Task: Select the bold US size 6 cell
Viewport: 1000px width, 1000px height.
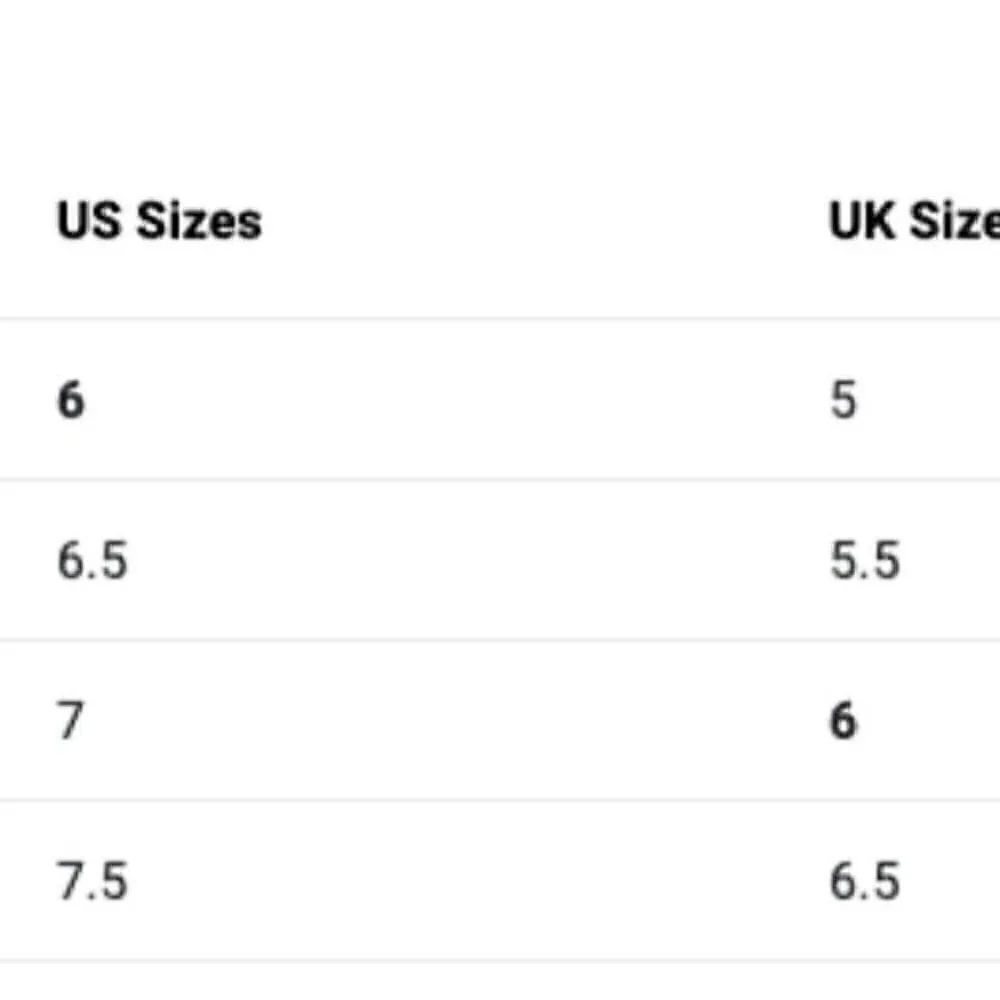Action: [71, 400]
